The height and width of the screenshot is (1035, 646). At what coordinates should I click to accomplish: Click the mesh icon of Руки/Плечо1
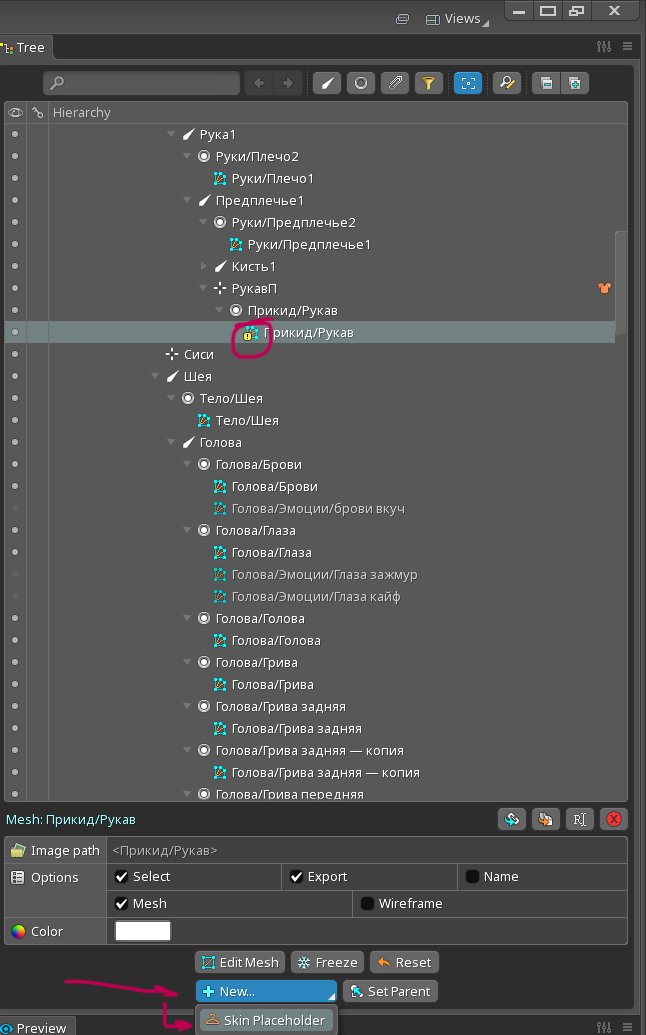click(x=220, y=178)
